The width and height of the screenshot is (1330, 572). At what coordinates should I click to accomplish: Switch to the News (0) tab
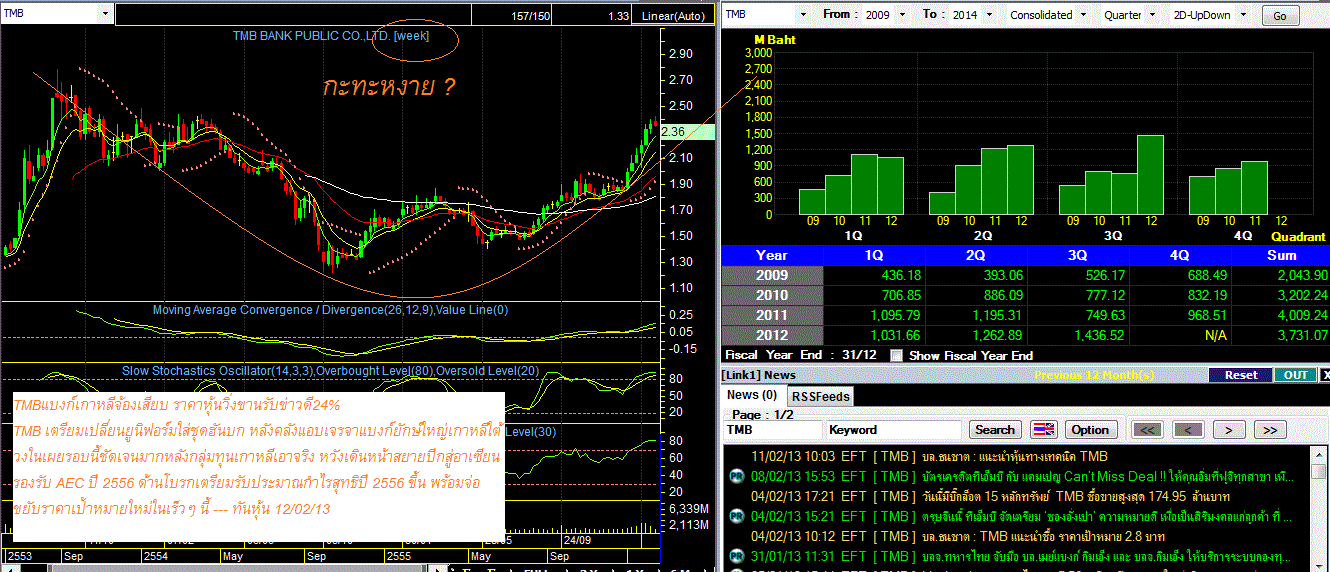[752, 395]
